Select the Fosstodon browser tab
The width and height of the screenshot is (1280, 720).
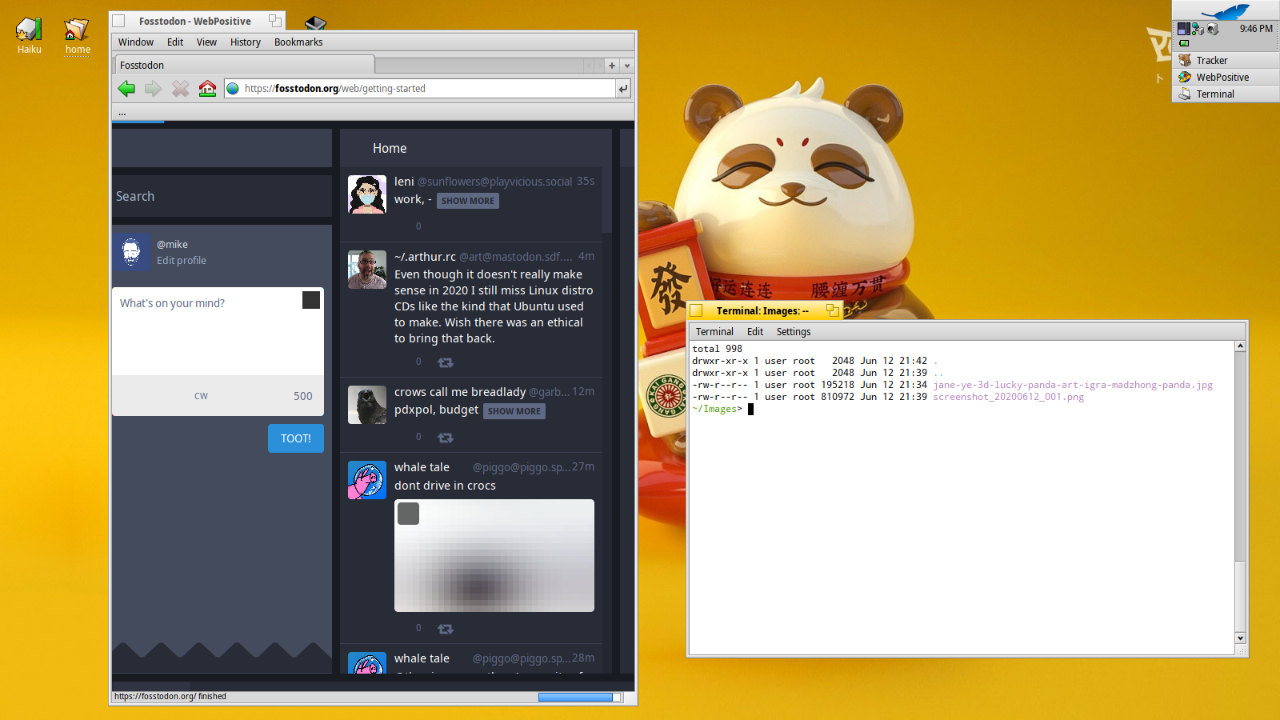(244, 65)
